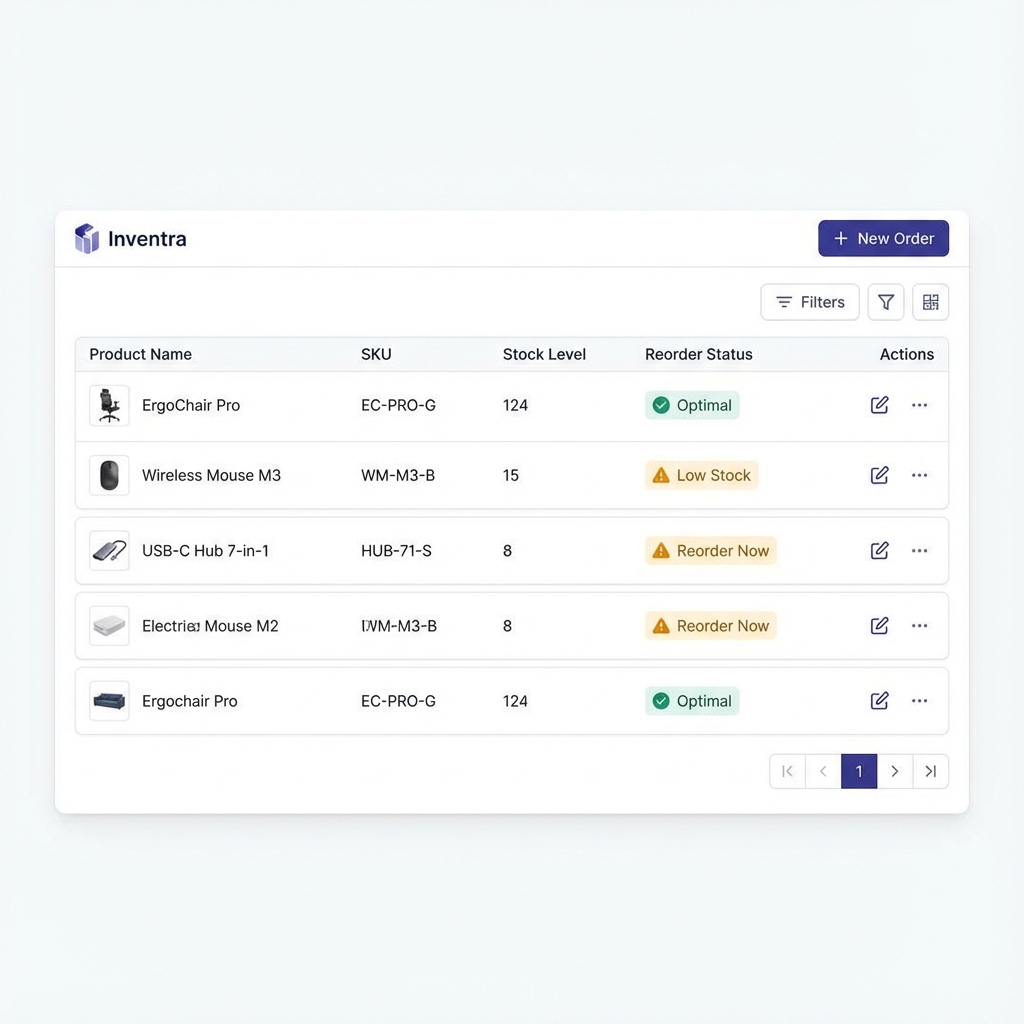Go to the first page

point(787,771)
